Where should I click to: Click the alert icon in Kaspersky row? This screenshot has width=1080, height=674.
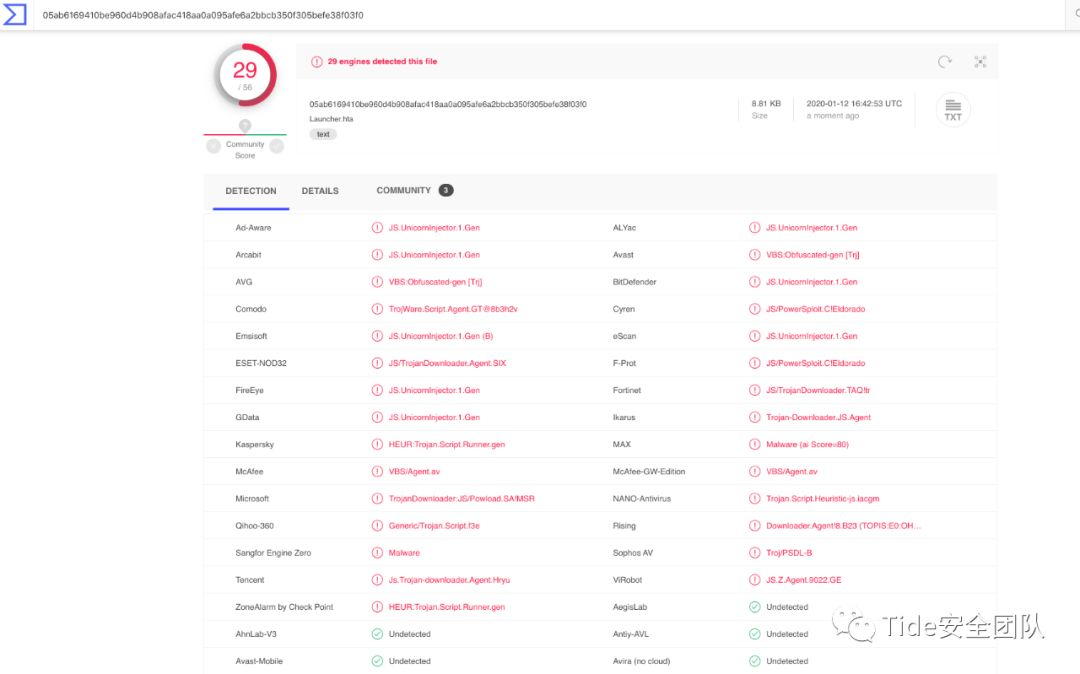pyautogui.click(x=377, y=445)
